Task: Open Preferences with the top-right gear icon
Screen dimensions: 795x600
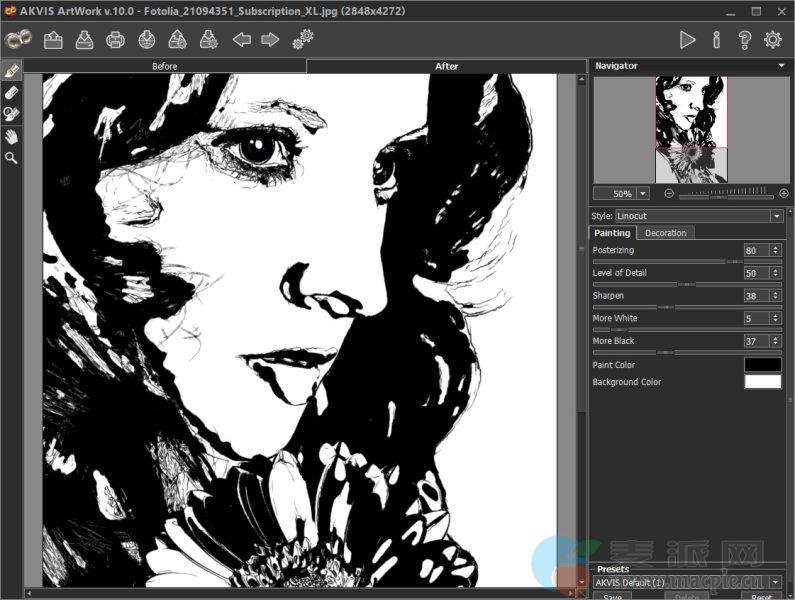Action: (x=773, y=40)
